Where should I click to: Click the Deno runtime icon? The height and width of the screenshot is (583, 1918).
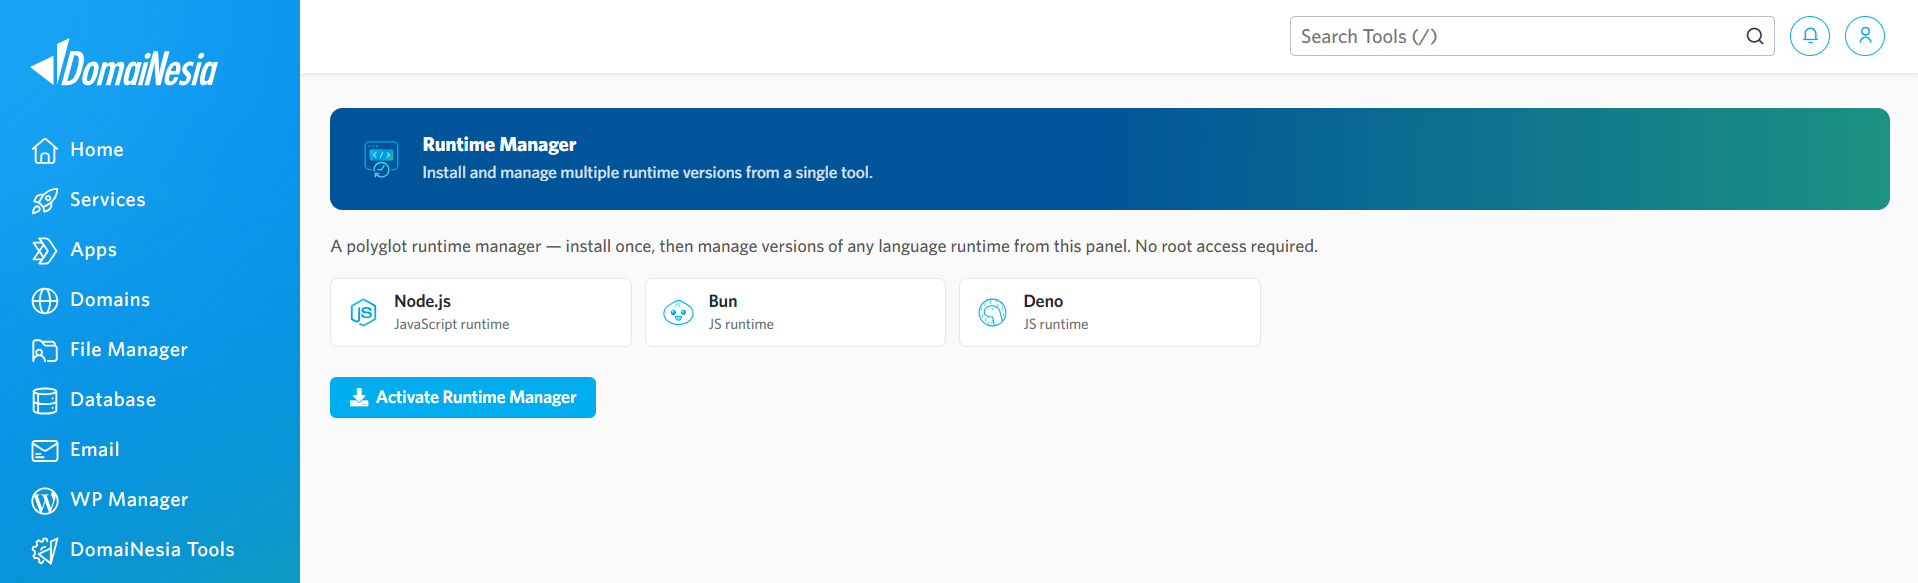pyautogui.click(x=992, y=313)
